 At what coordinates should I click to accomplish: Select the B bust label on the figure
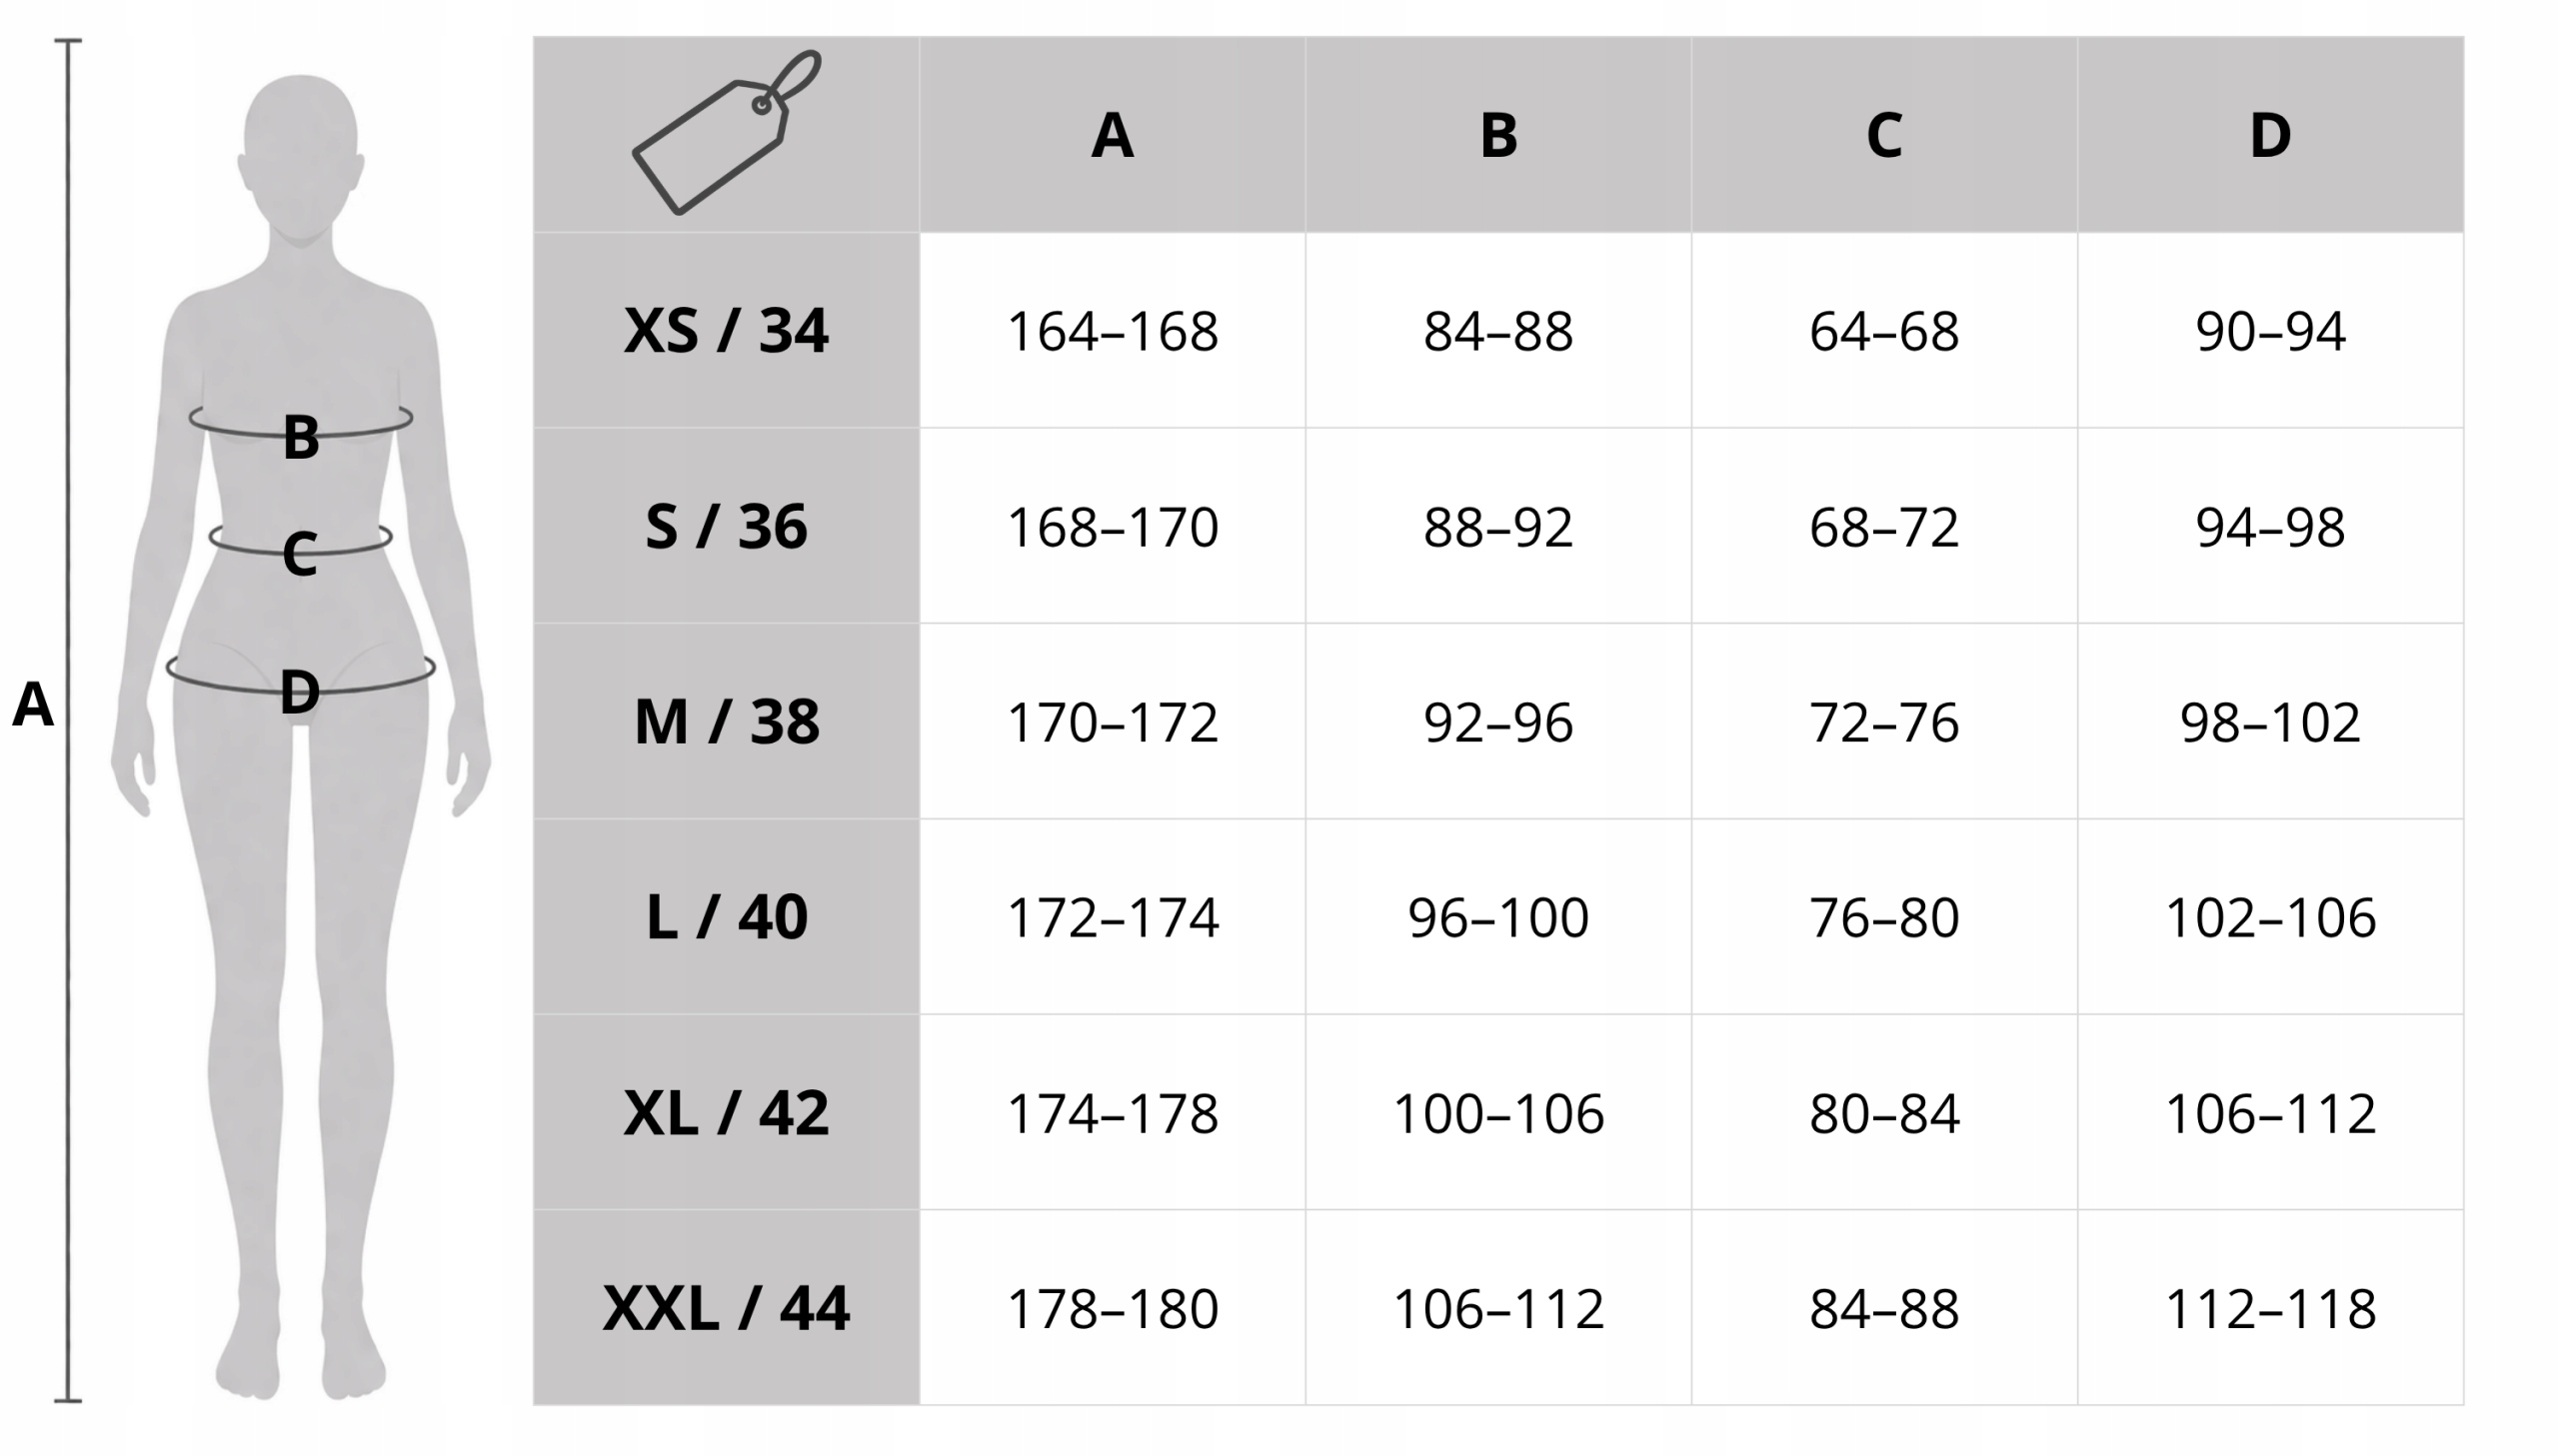tap(301, 437)
